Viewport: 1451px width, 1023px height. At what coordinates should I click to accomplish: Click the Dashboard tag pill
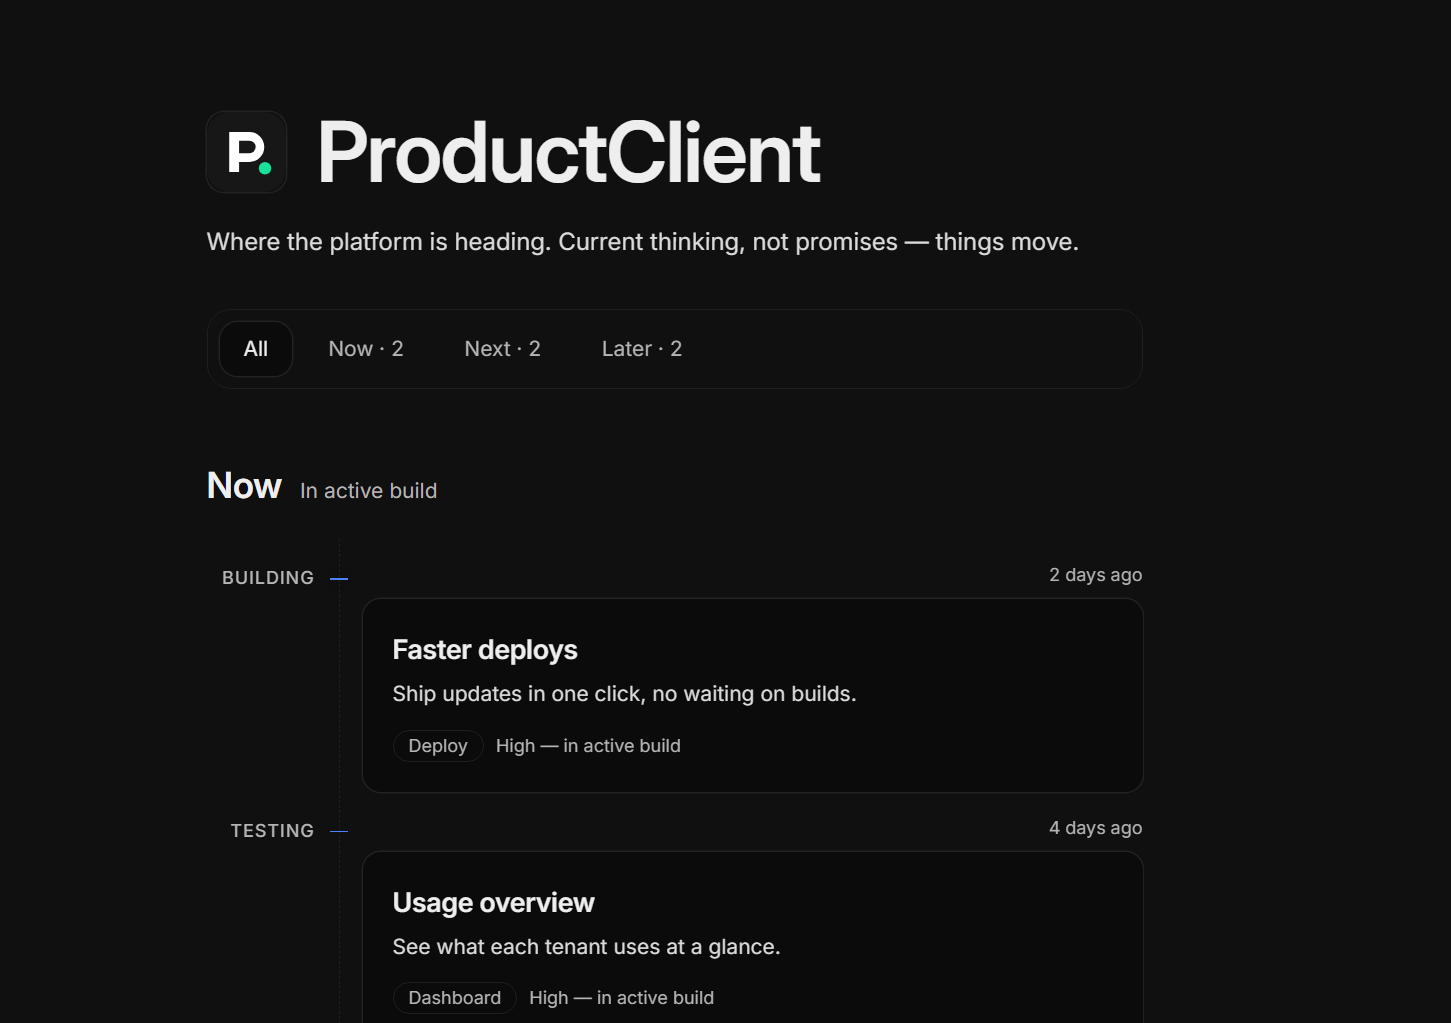[x=455, y=998]
